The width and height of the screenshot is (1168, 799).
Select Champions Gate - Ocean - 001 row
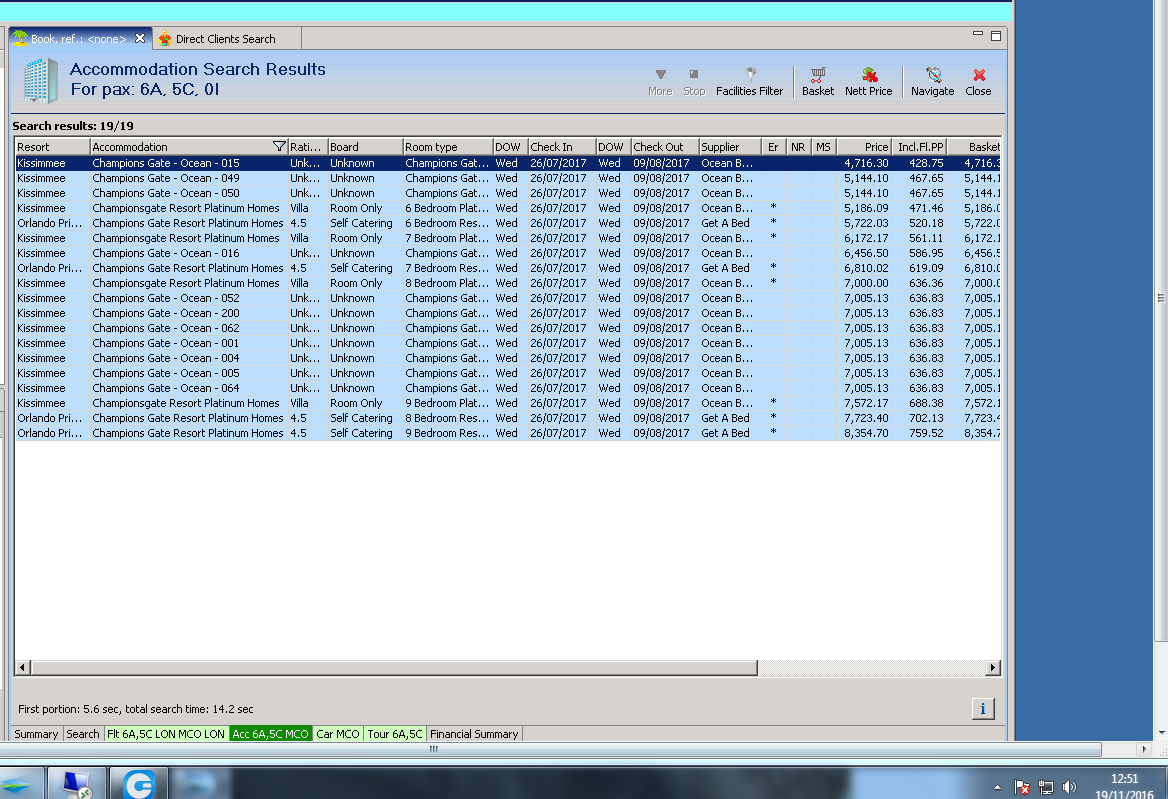507,343
